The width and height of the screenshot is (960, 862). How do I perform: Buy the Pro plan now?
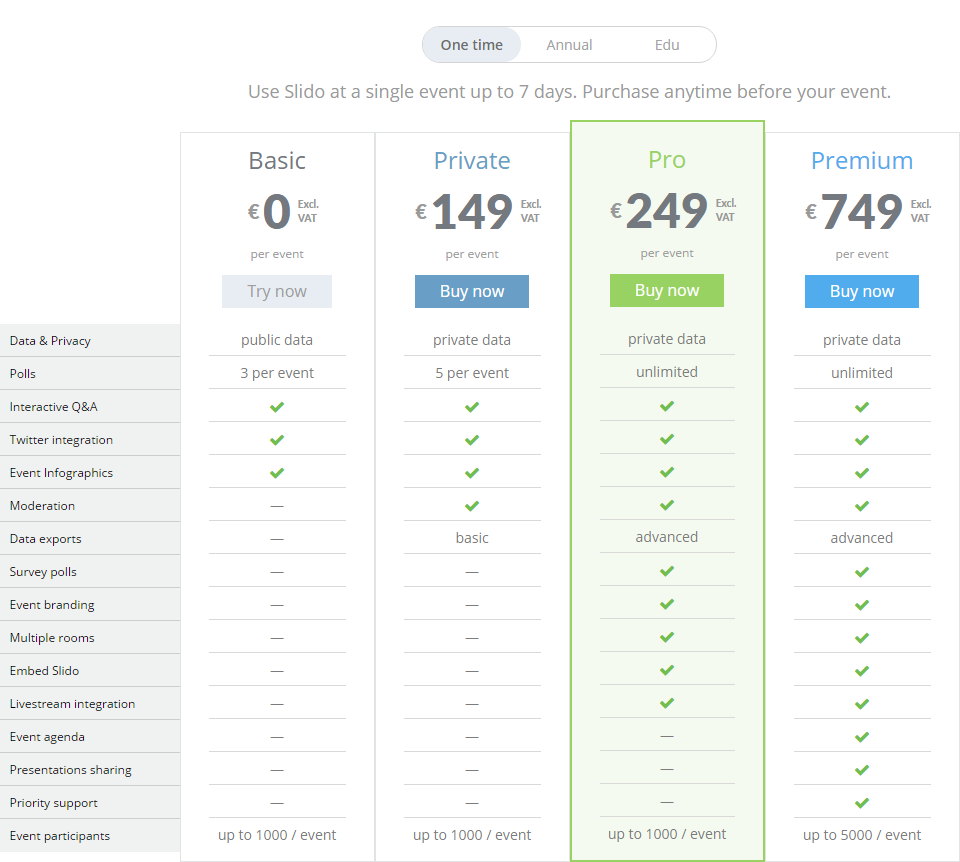click(x=667, y=291)
